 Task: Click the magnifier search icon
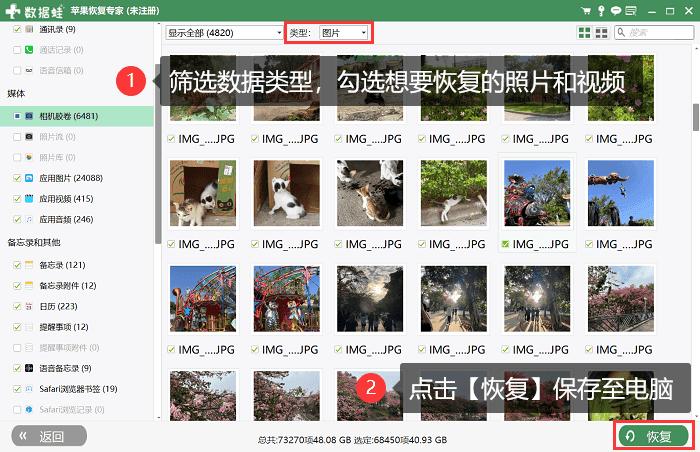pos(621,32)
